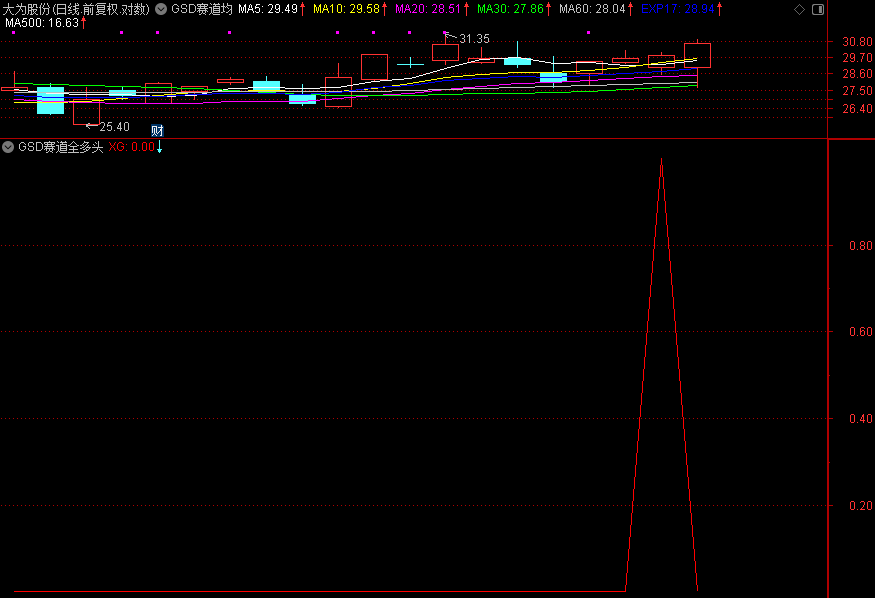The width and height of the screenshot is (875, 598).
Task: Select the MA60 indicator value
Action: click(x=591, y=9)
